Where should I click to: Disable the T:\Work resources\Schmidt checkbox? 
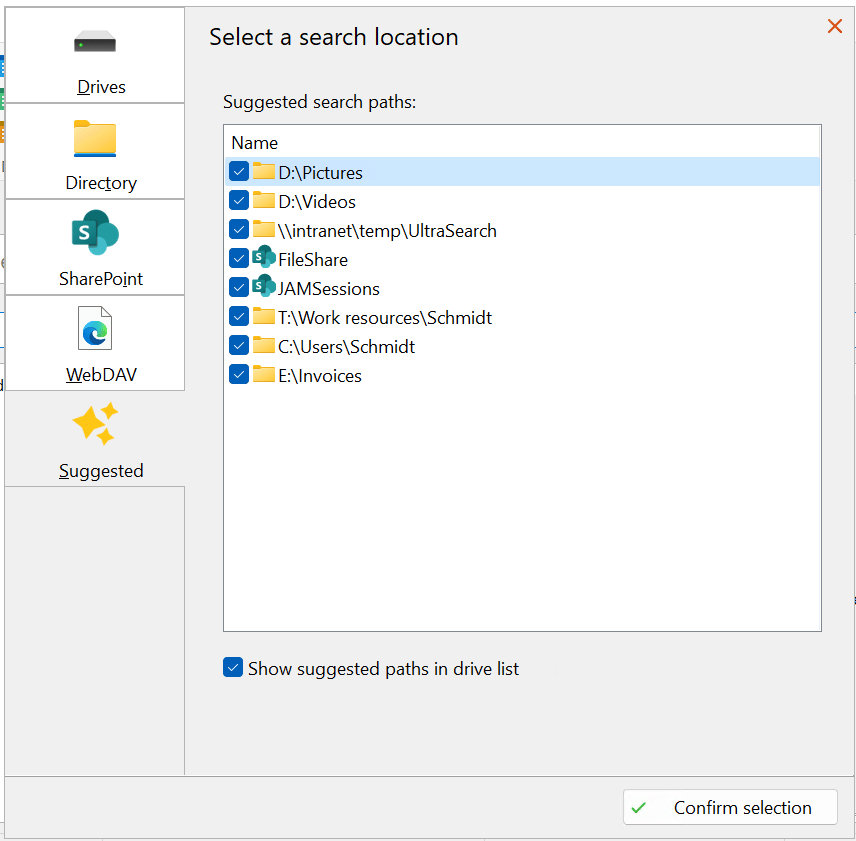(x=239, y=317)
